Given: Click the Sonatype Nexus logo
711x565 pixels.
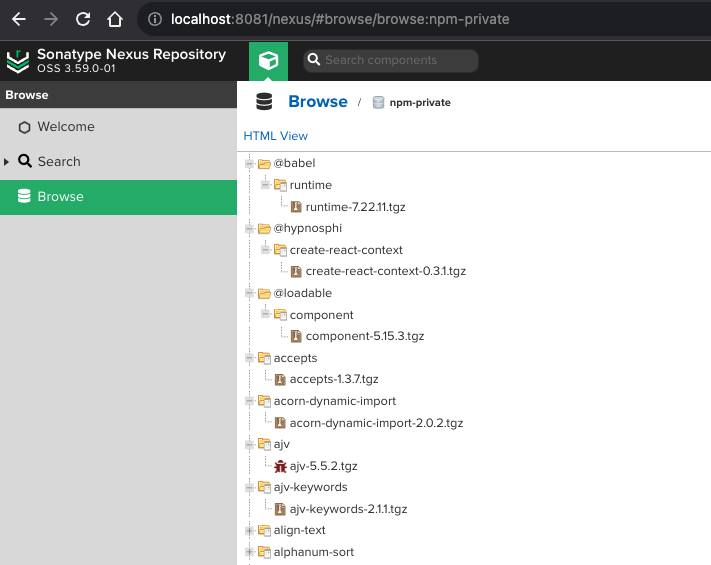Looking at the screenshot, I should point(18,61).
